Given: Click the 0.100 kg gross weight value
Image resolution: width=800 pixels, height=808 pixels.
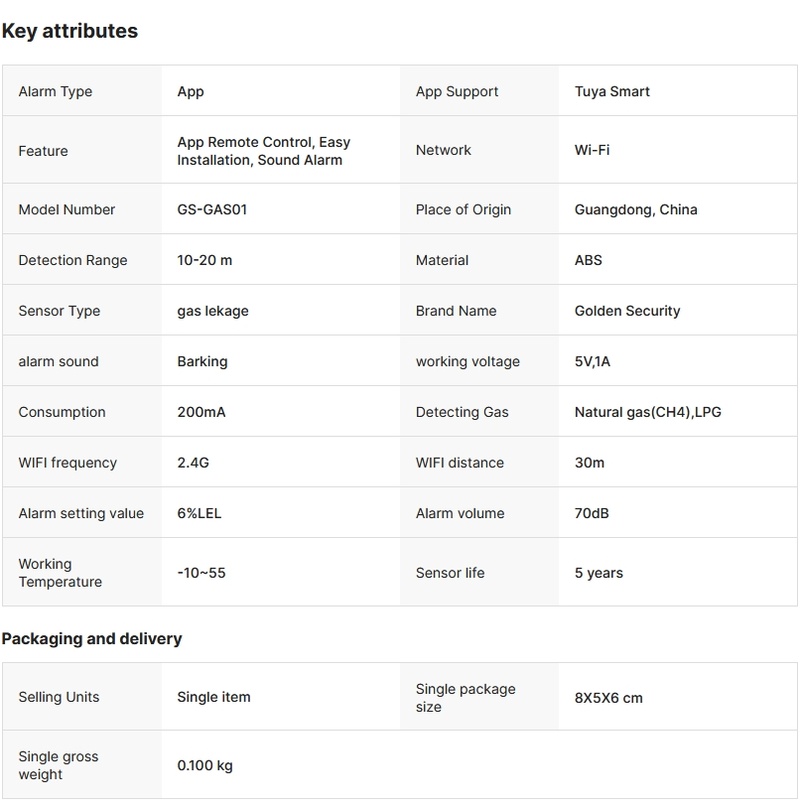Looking at the screenshot, I should point(204,766).
